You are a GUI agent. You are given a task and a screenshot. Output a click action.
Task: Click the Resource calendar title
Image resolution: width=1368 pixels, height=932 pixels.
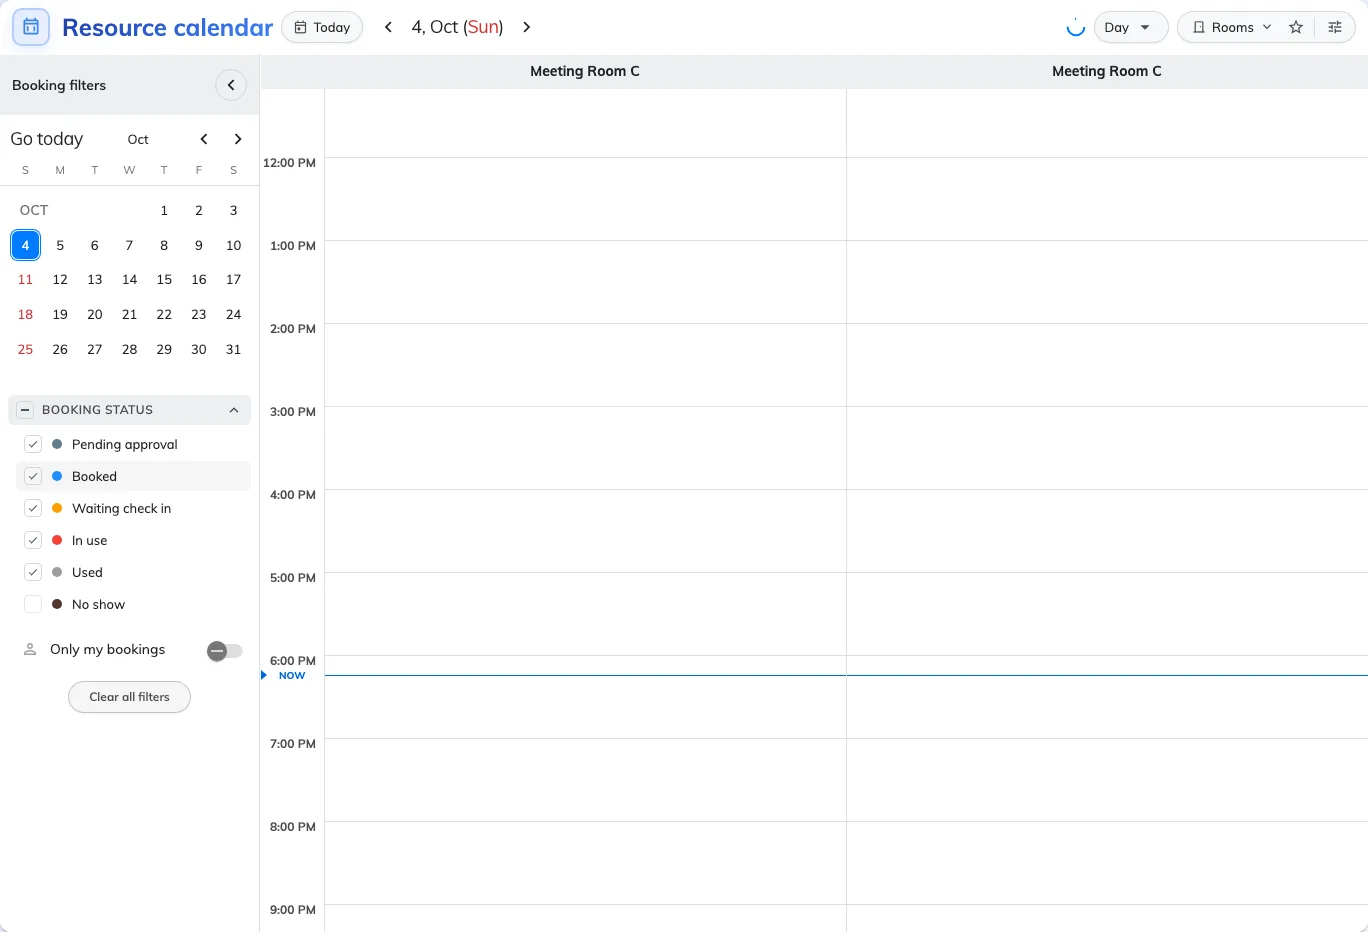(x=167, y=27)
